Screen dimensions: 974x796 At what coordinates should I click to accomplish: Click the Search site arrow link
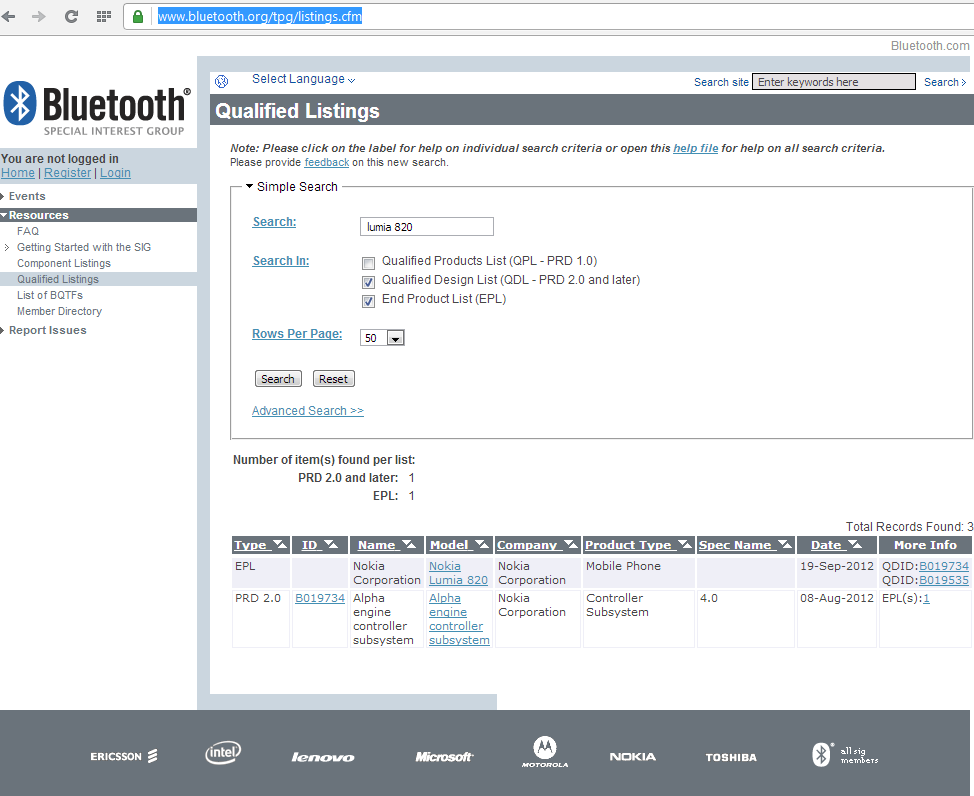tap(945, 82)
